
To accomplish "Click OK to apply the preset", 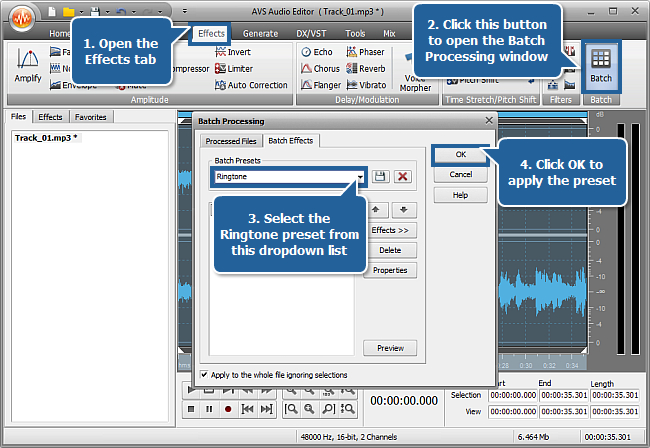I will point(461,155).
